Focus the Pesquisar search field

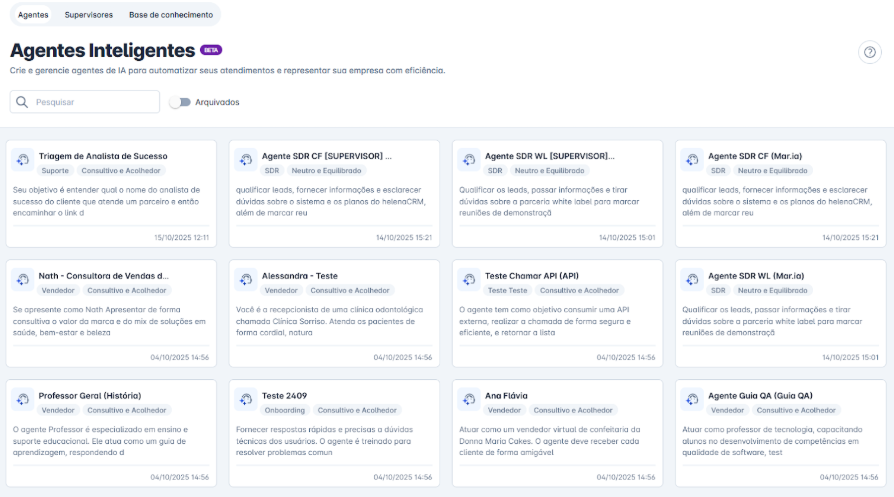tap(84, 102)
